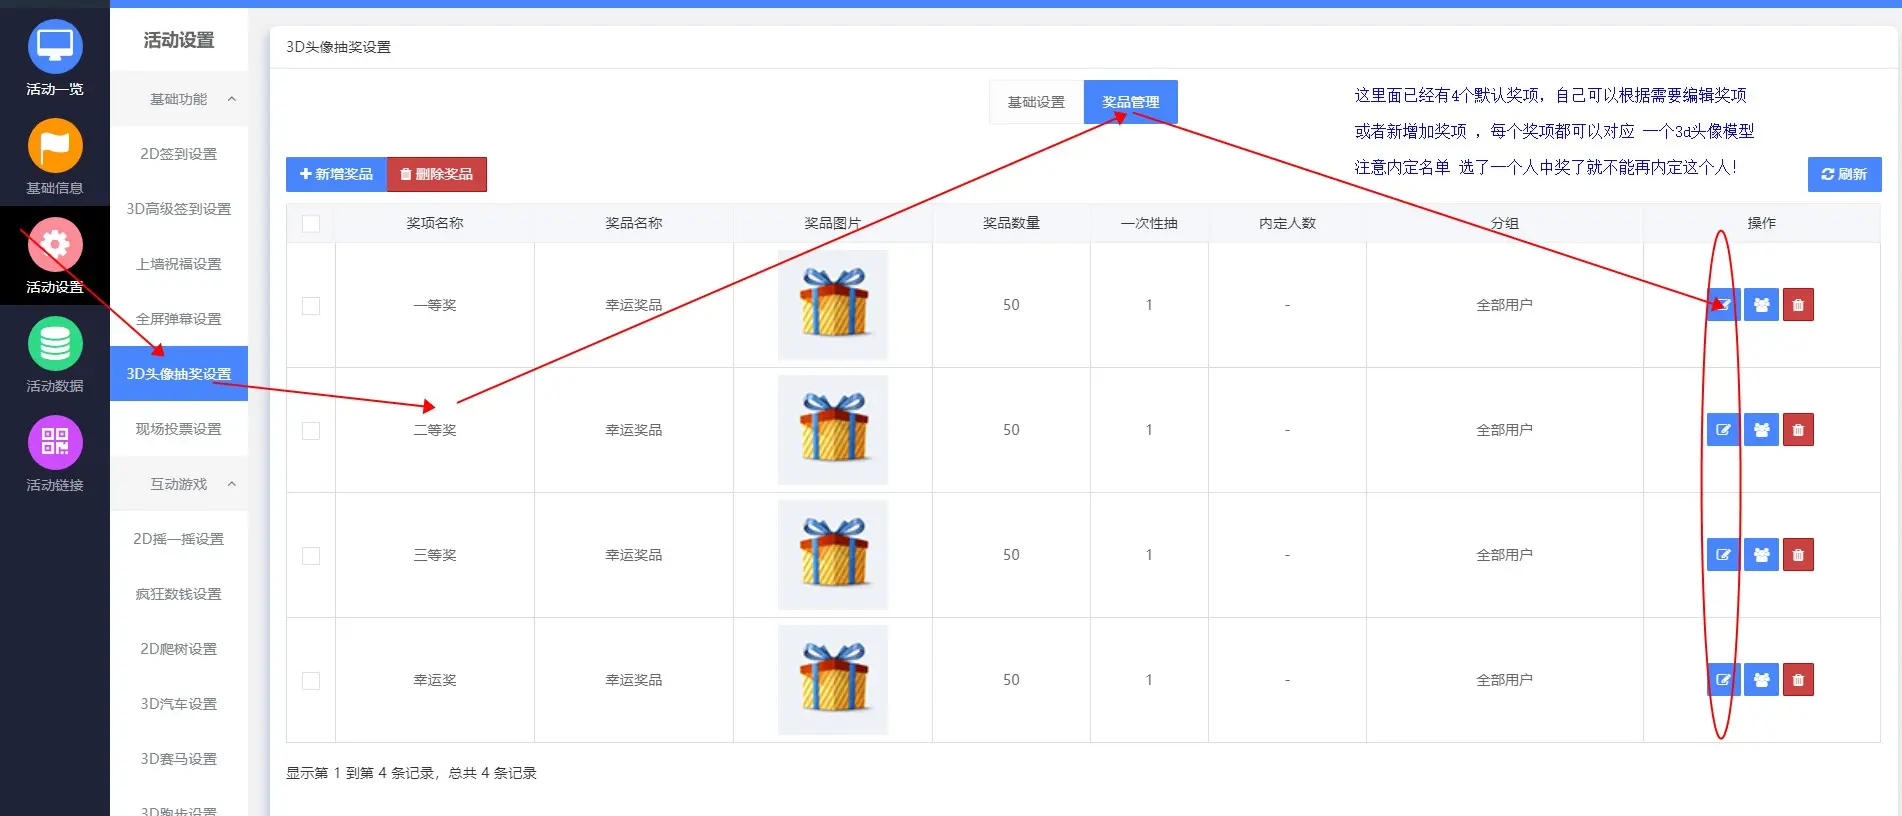
Task: Delete the 三等奖 prize via trash icon
Action: tap(1798, 555)
